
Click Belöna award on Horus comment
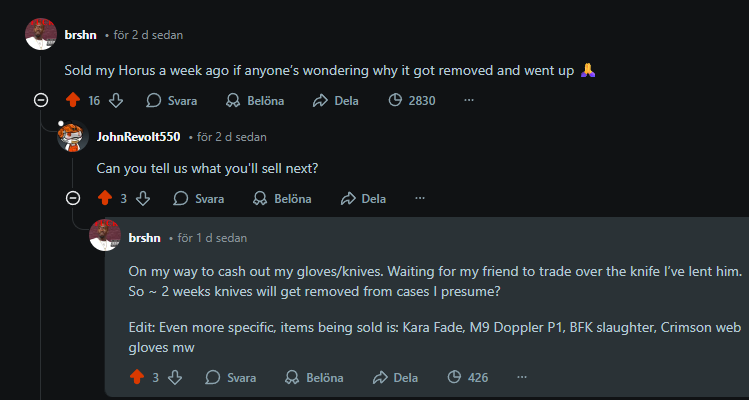coord(255,100)
